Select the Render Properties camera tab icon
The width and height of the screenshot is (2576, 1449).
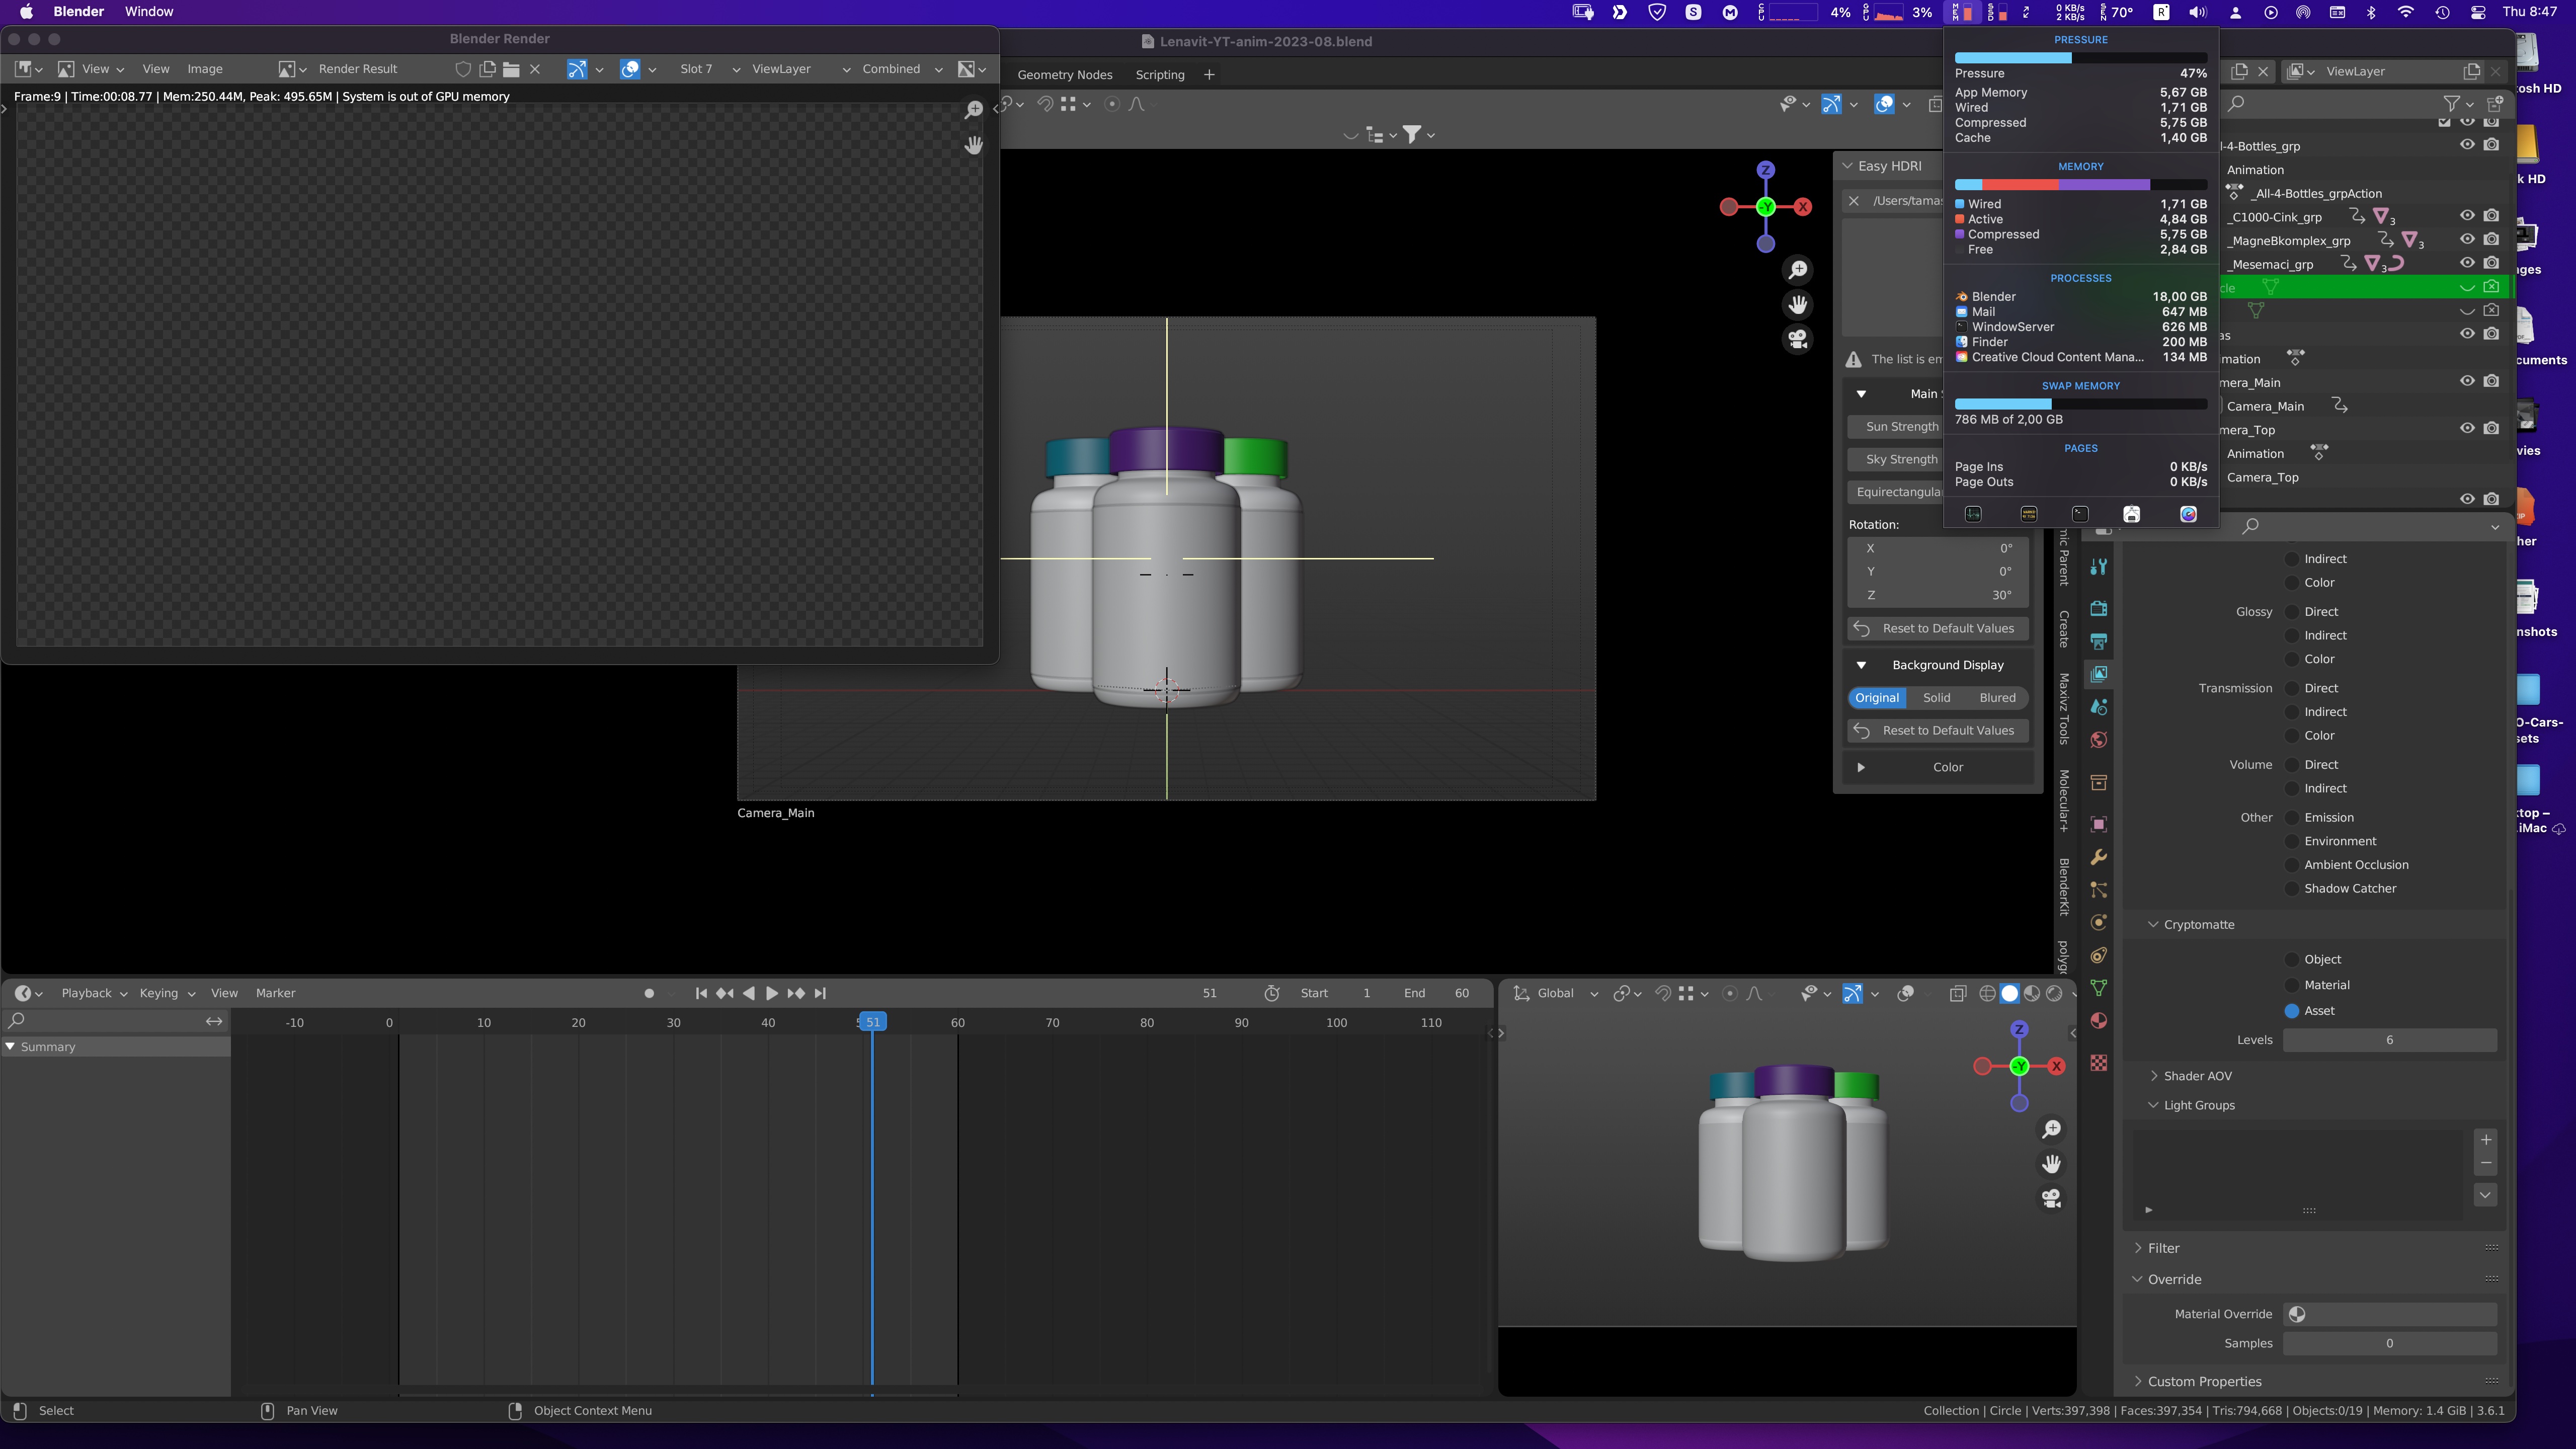2098,607
